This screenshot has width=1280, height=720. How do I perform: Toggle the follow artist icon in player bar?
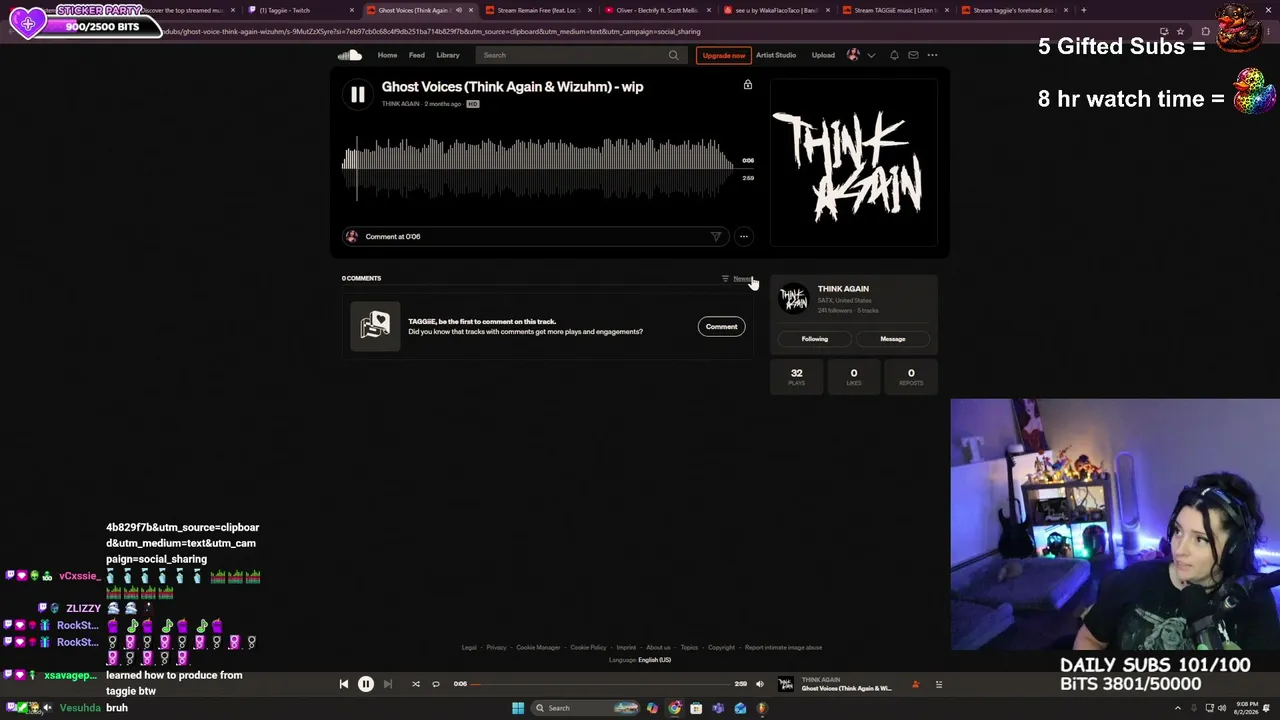pos(915,684)
